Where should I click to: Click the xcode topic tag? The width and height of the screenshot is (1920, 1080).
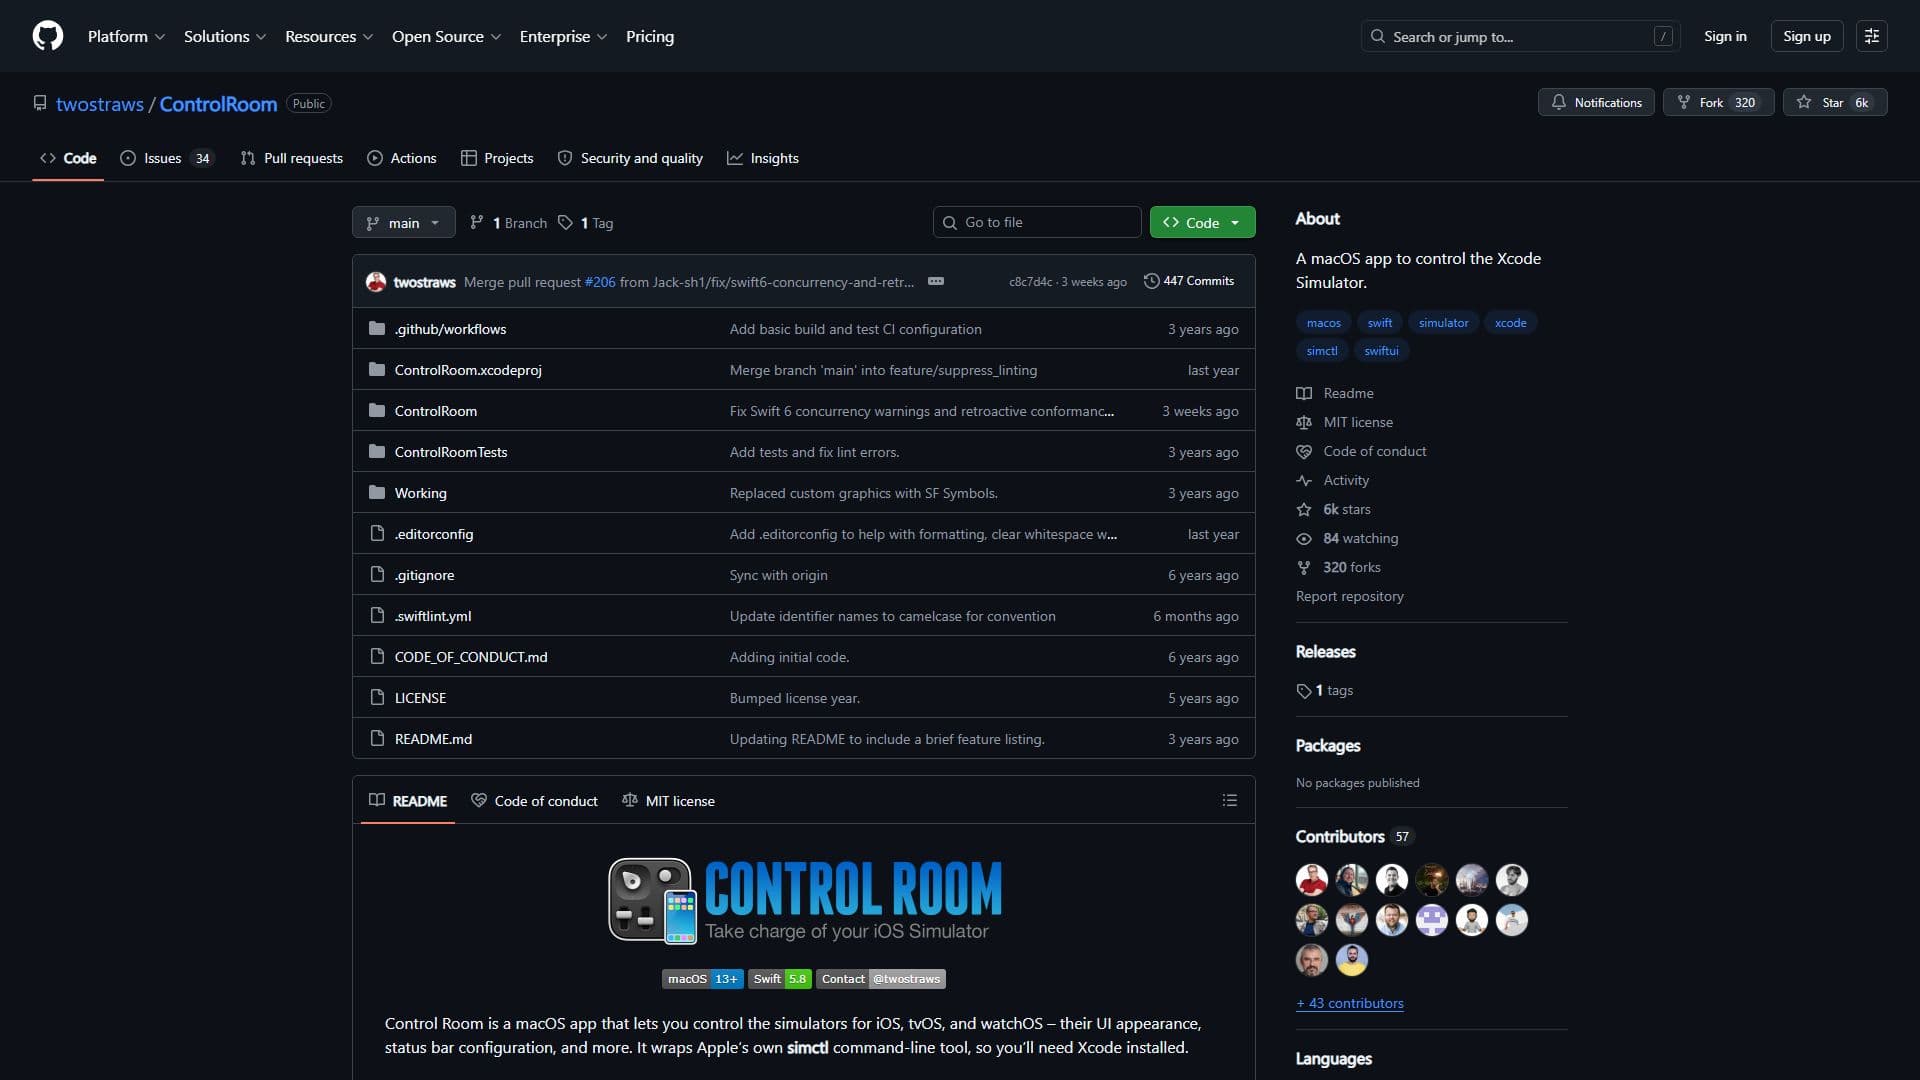point(1510,322)
